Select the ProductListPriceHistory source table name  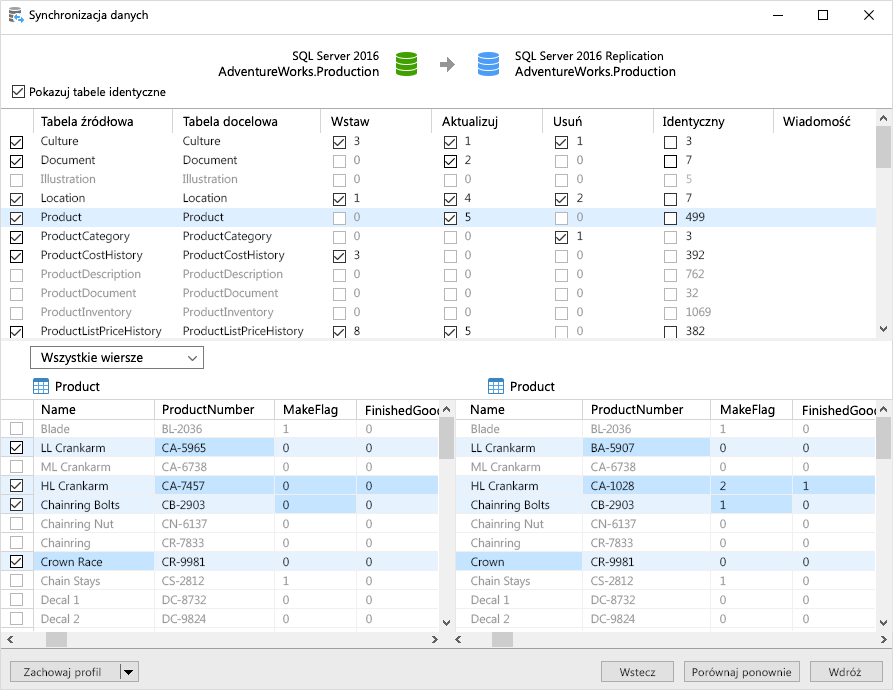(101, 331)
